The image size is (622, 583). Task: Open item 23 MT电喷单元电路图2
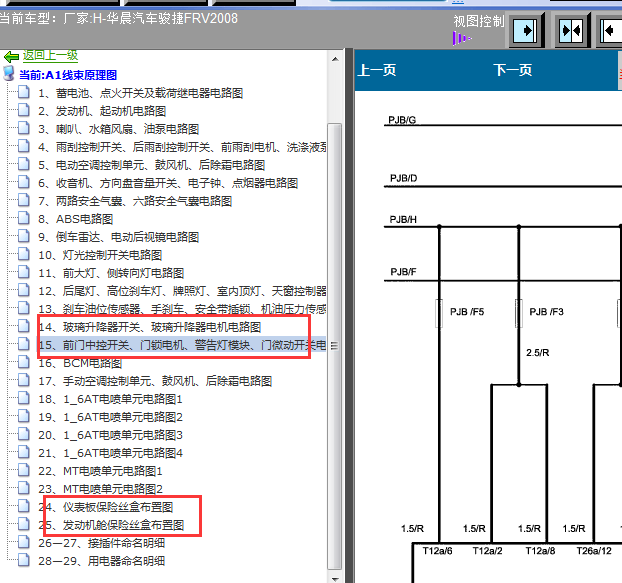click(x=100, y=489)
